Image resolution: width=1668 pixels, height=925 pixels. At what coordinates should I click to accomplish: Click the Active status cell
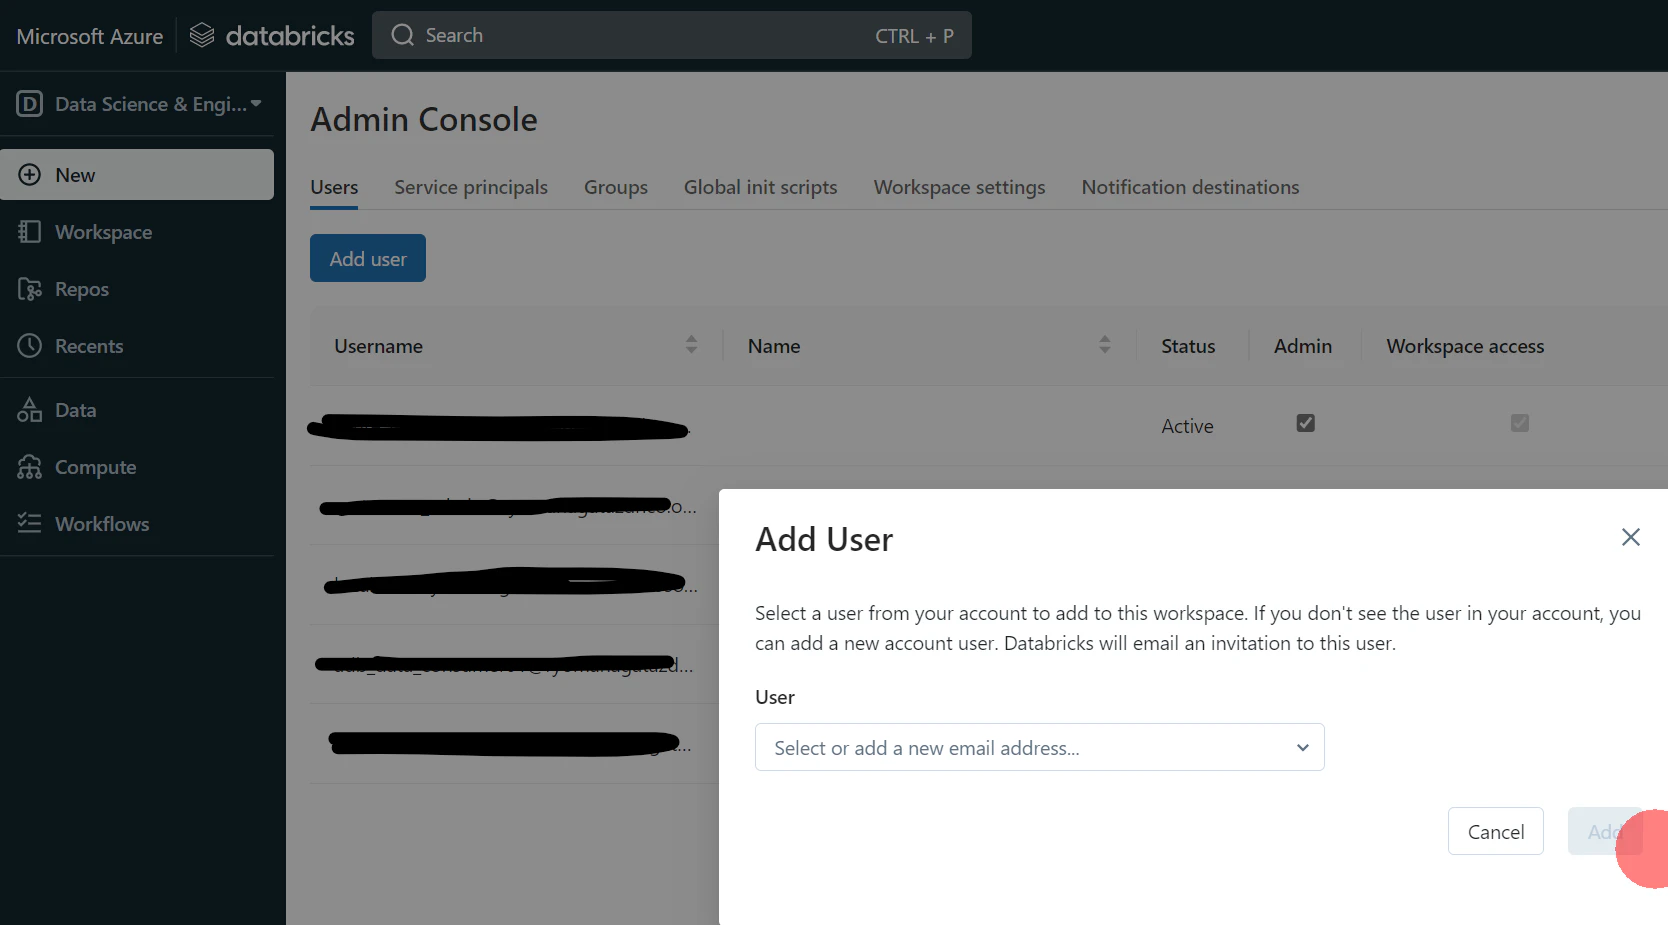pos(1187,426)
